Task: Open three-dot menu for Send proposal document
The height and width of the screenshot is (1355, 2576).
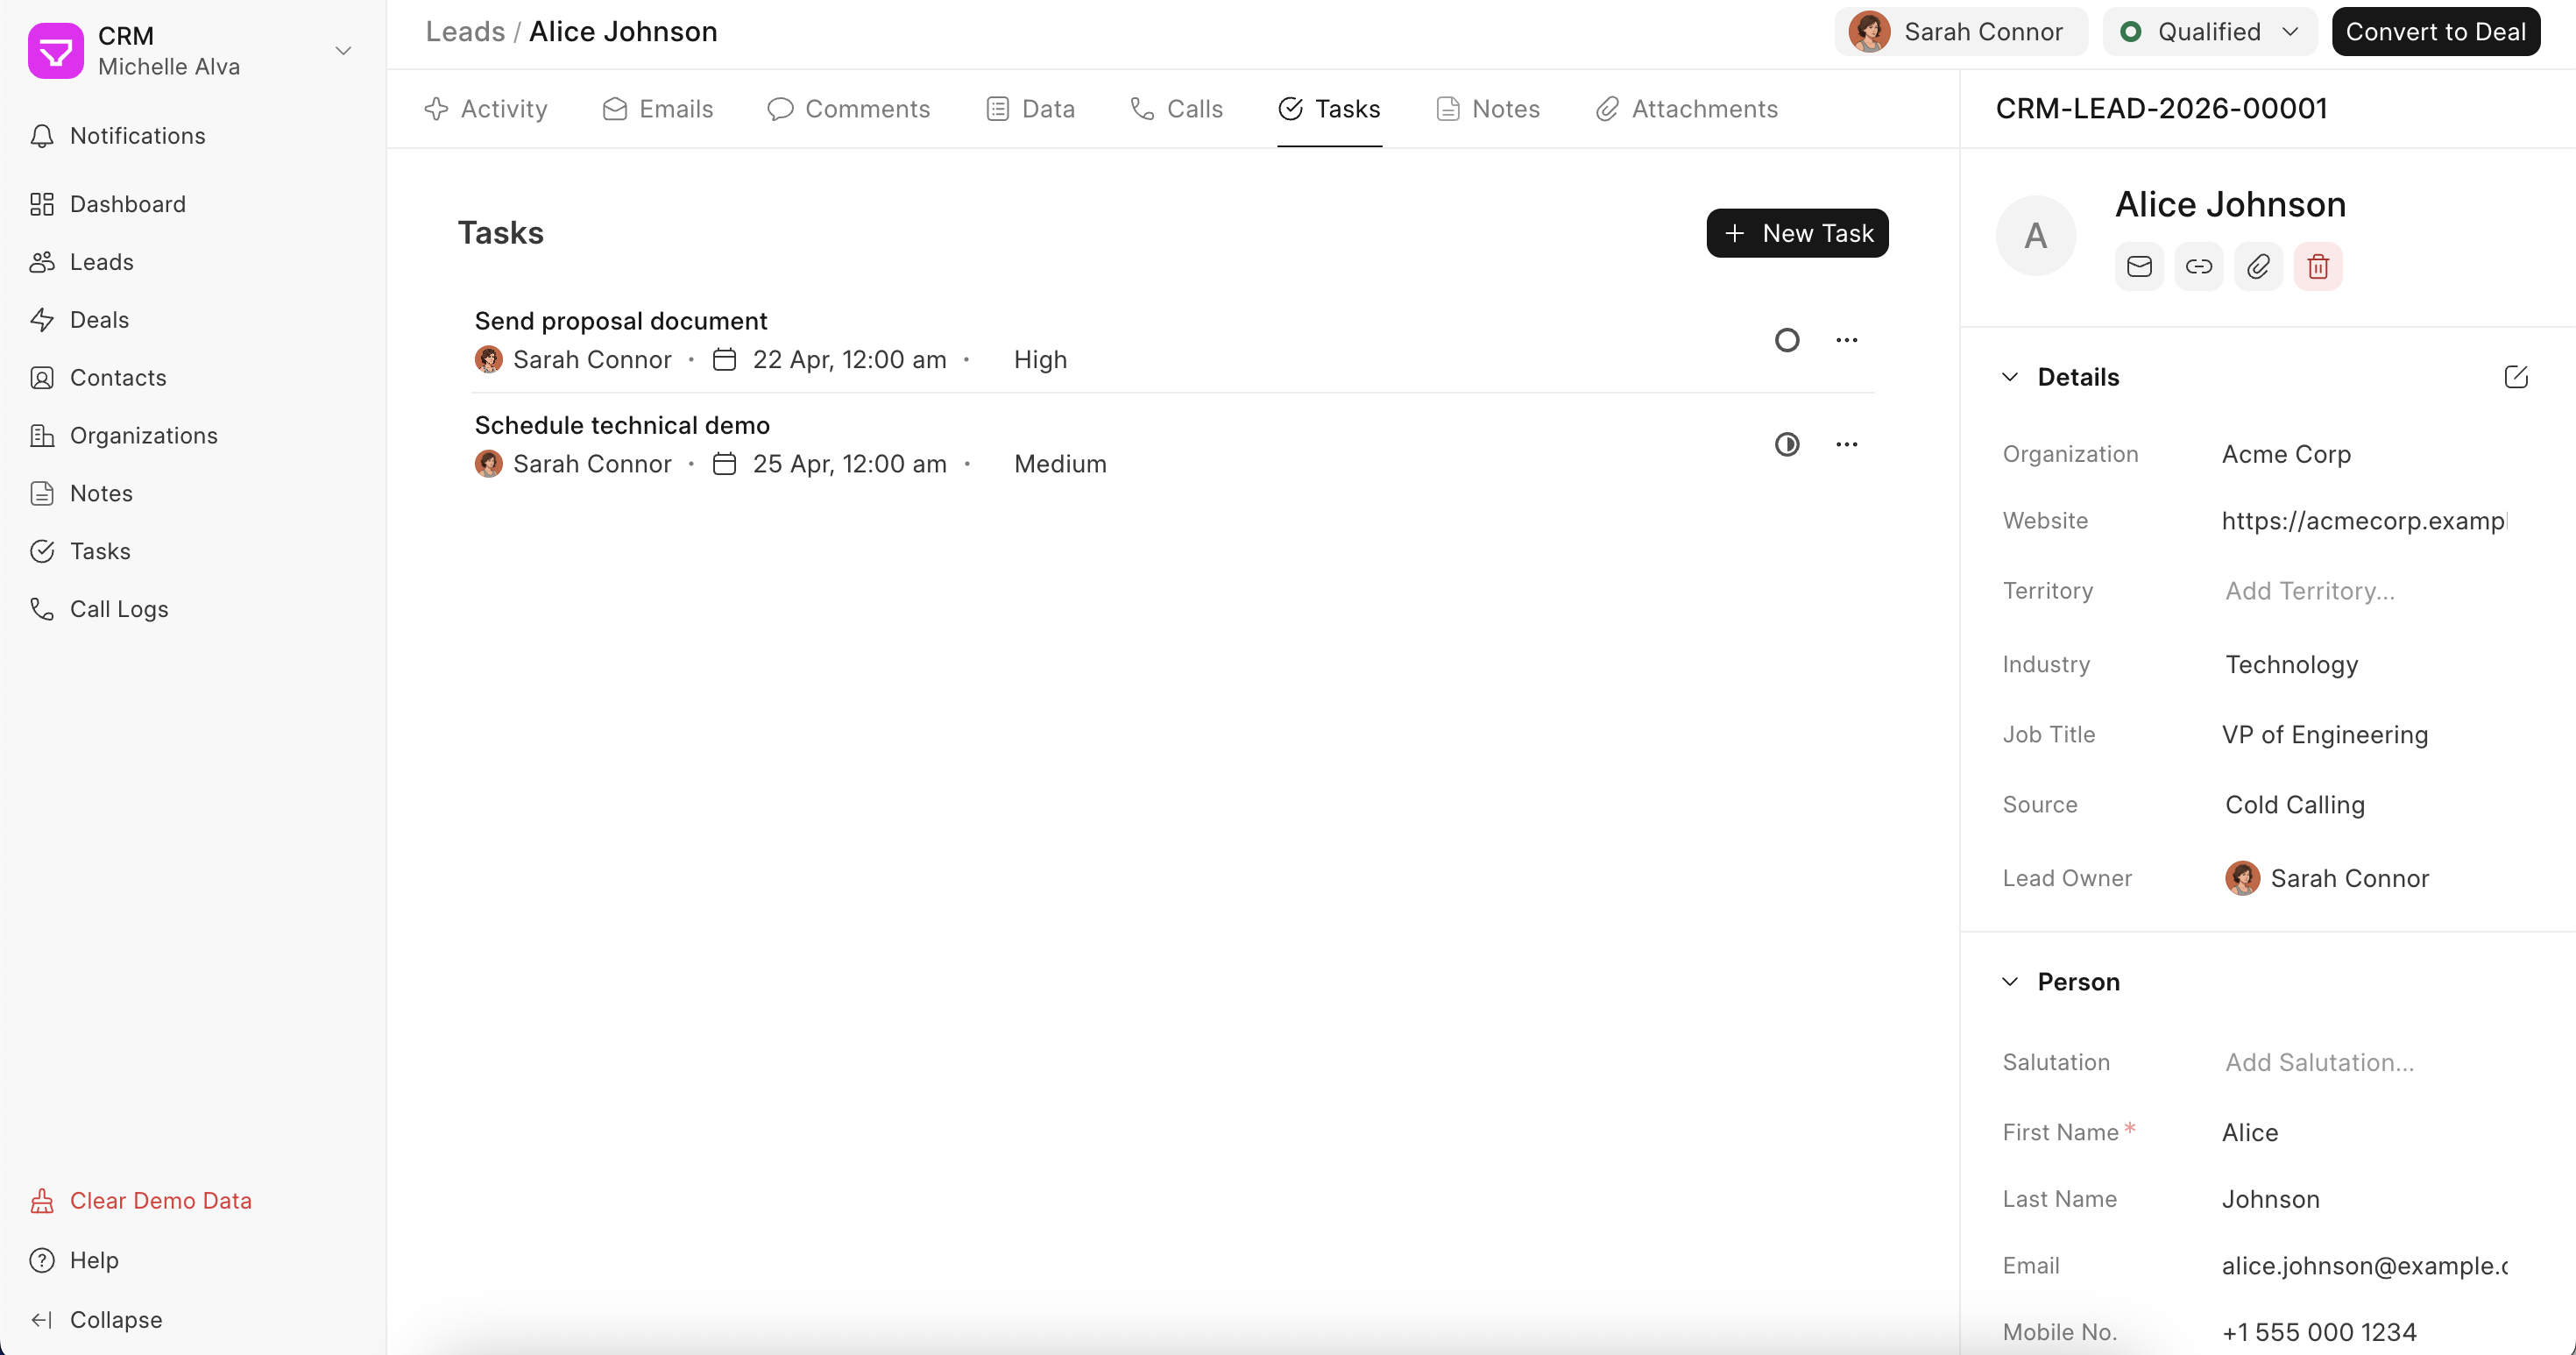Action: (x=1846, y=340)
